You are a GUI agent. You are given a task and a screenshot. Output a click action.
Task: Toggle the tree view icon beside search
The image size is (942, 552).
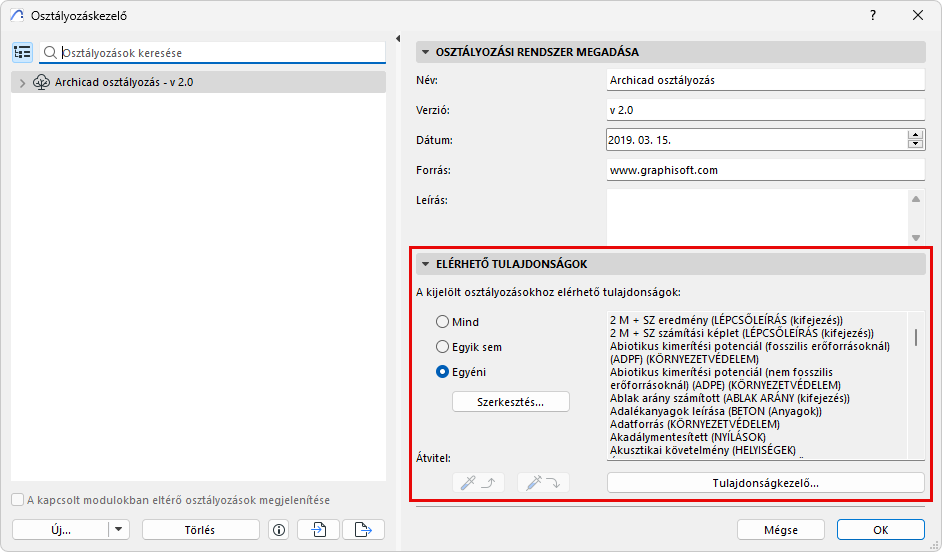coord(22,53)
